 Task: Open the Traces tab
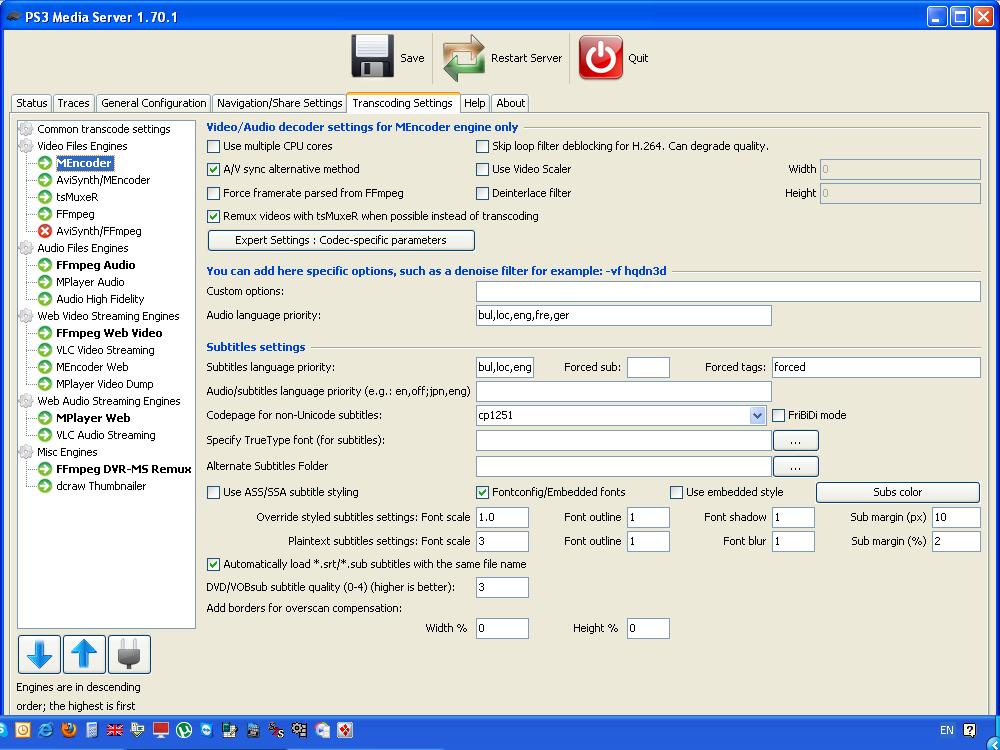pos(73,103)
